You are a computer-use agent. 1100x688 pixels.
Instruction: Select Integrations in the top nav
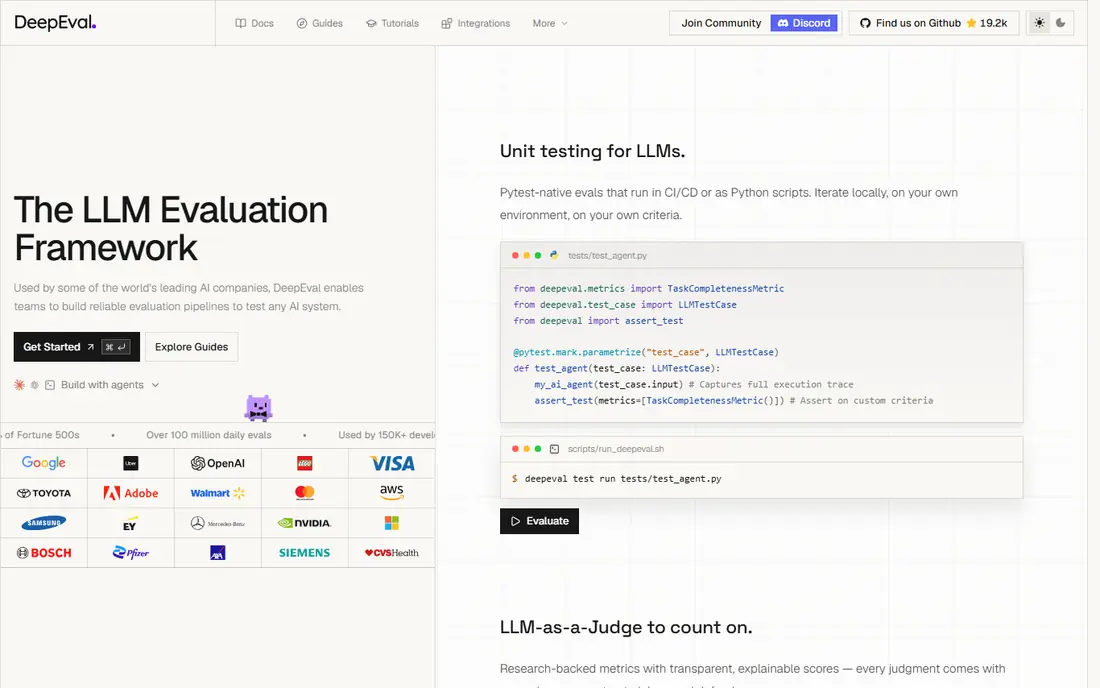476,23
